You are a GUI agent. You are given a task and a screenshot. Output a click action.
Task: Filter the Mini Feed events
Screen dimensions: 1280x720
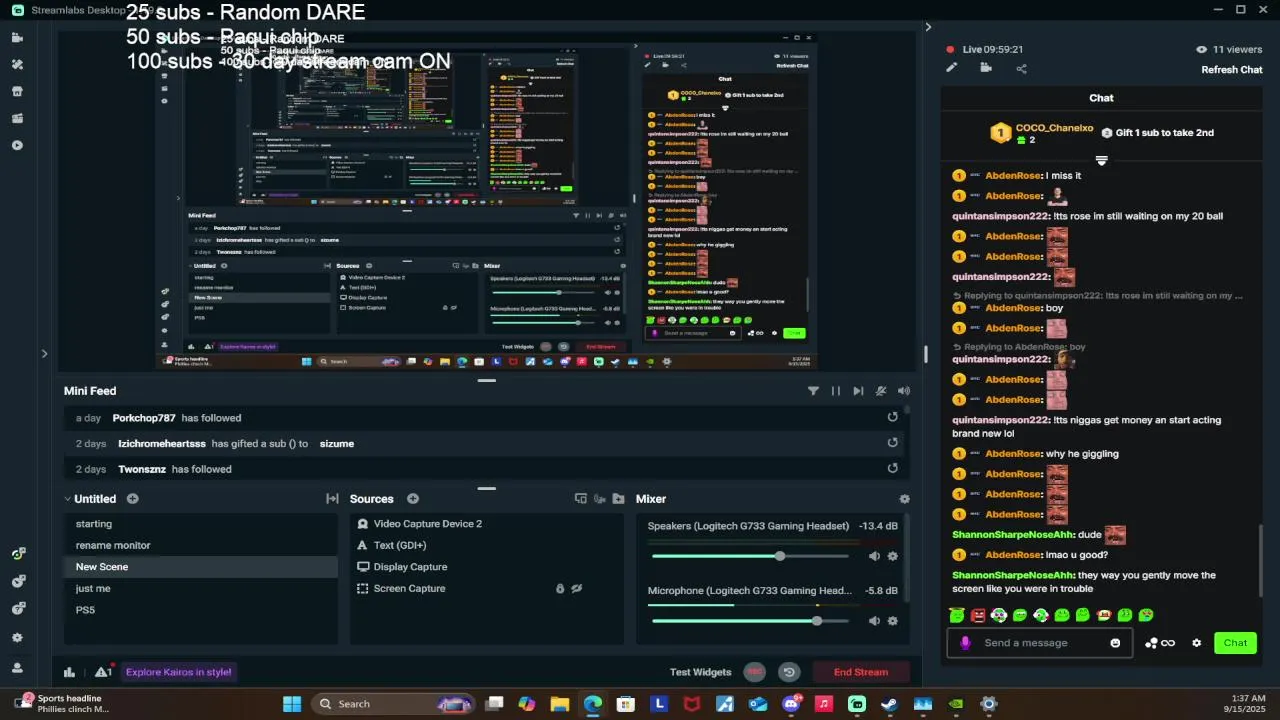[x=813, y=391]
